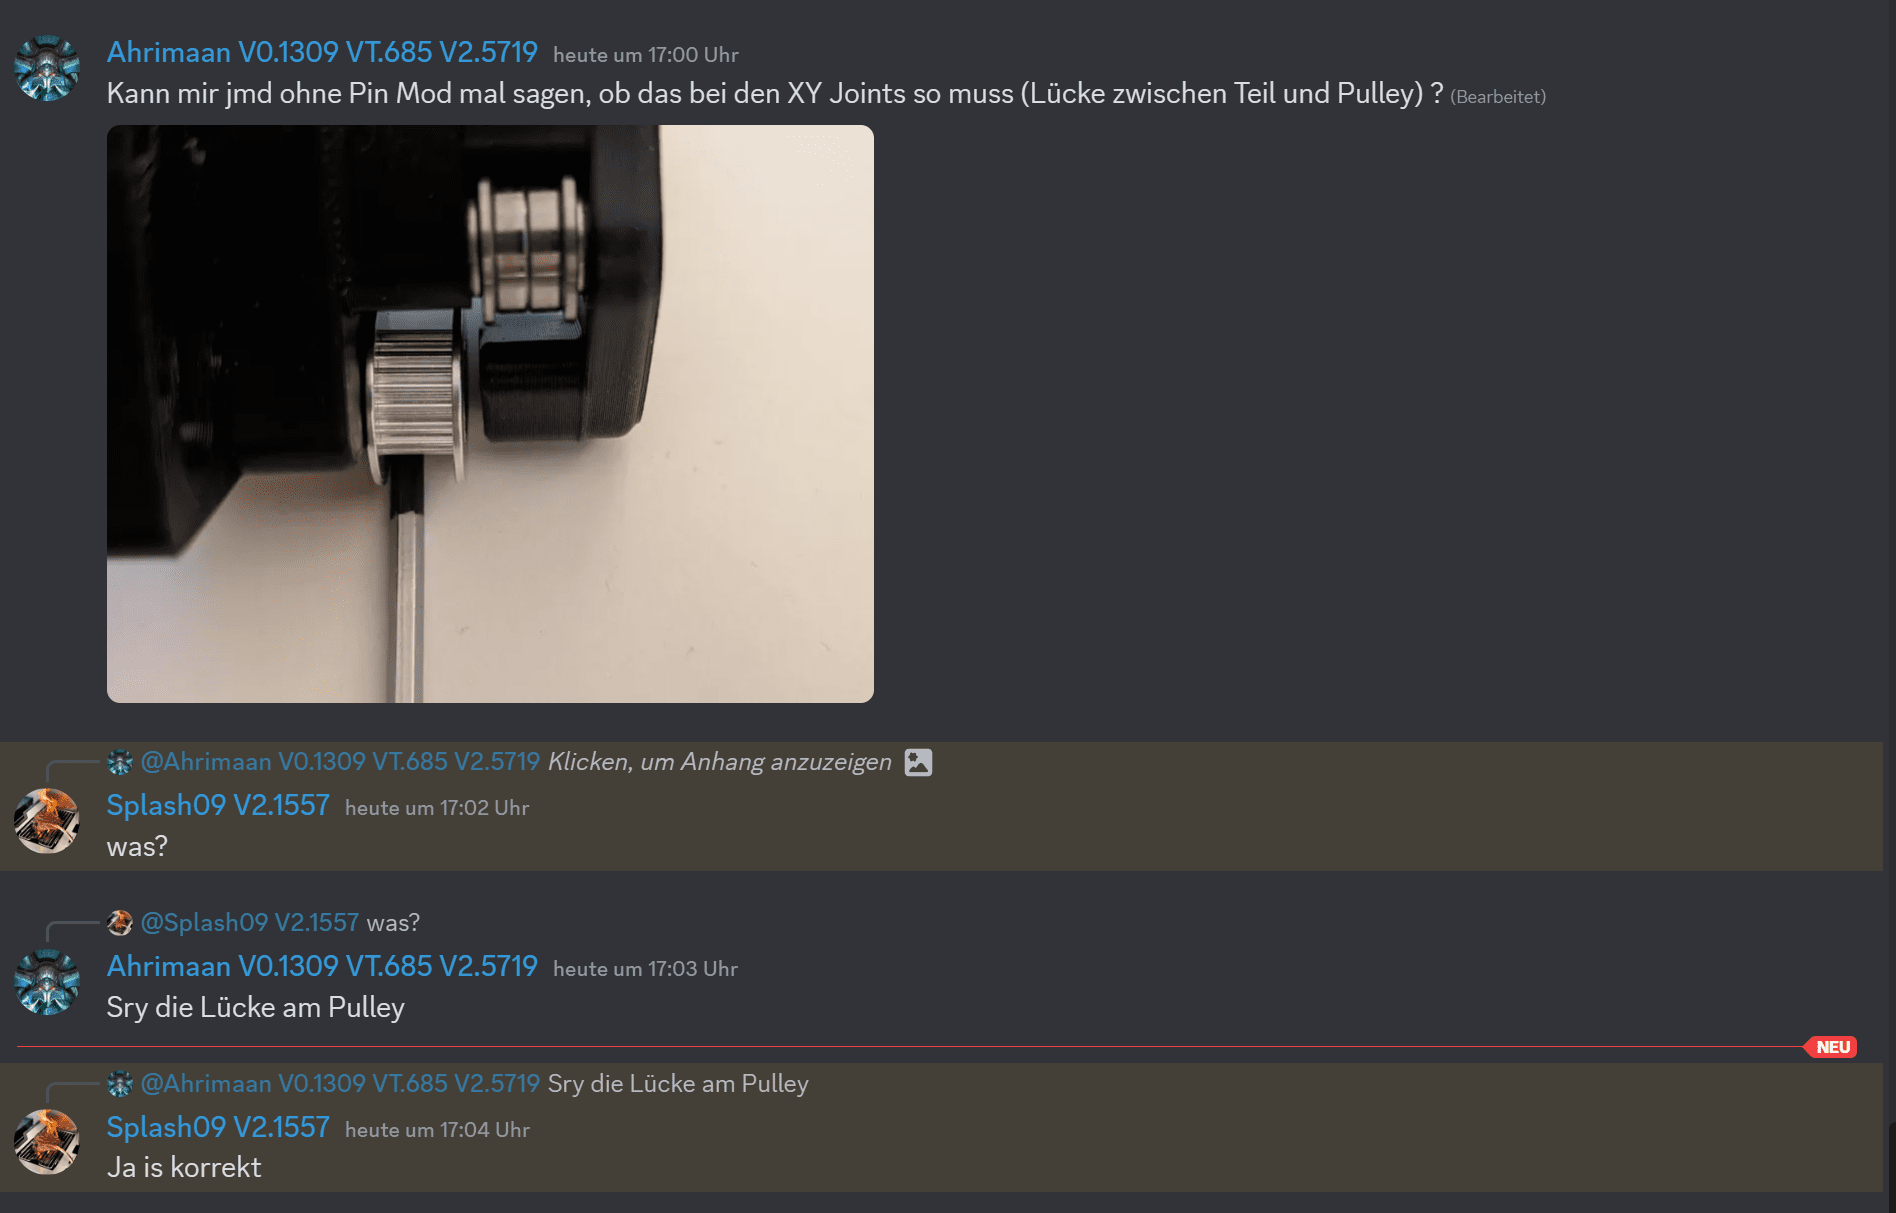This screenshot has height=1213, width=1896.
Task: Click Splash09's avatar on 'Ja is korrekt'
Action: pos(47,1142)
